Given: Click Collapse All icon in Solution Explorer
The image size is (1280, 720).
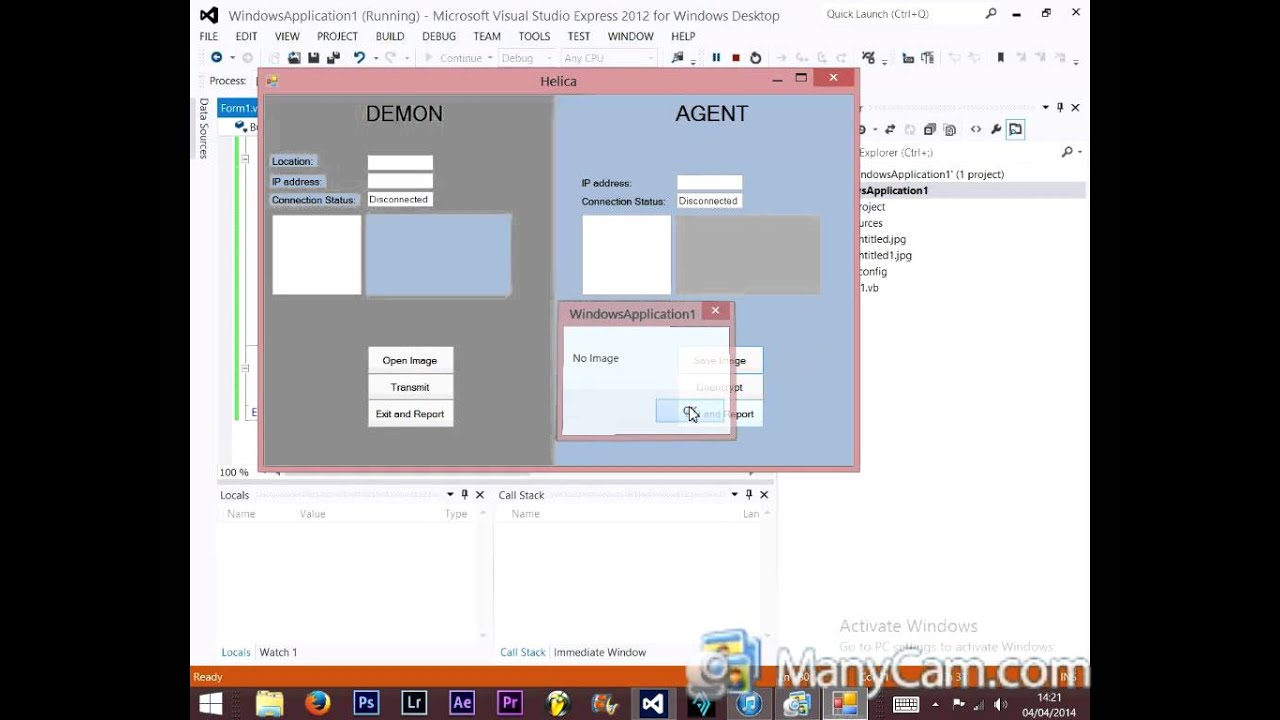Looking at the screenshot, I should tap(930, 129).
